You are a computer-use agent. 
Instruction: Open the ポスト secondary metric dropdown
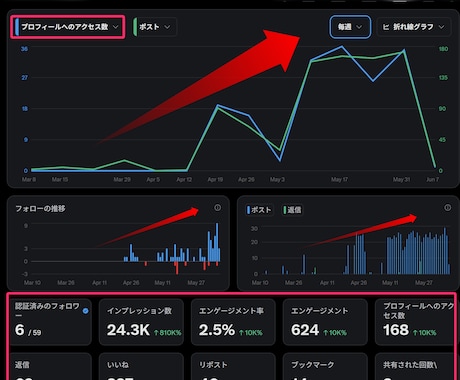(155, 27)
